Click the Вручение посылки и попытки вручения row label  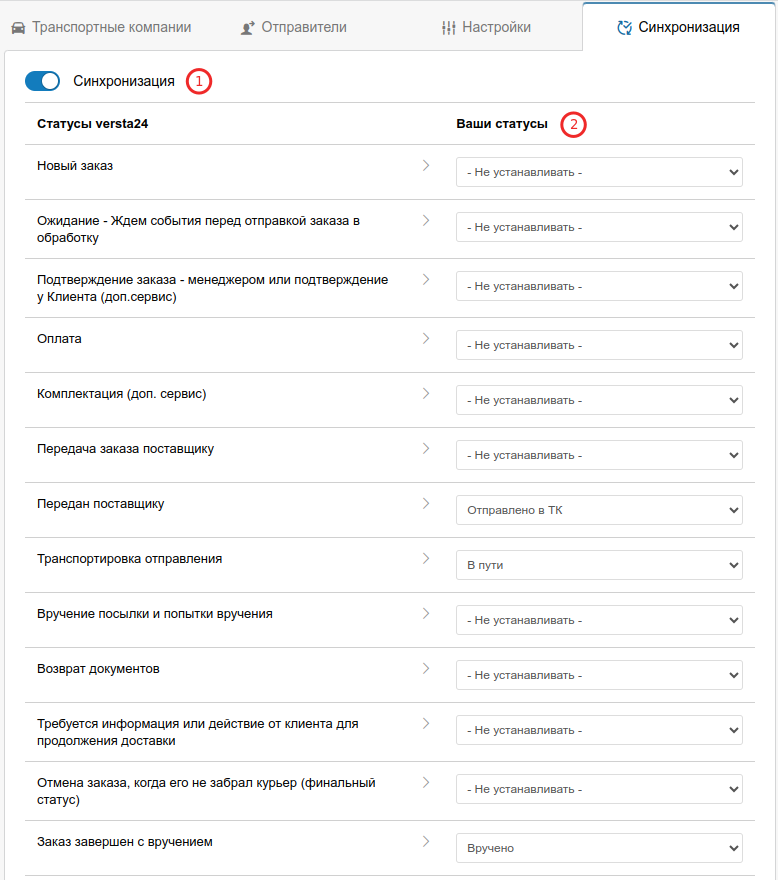pyautogui.click(x=155, y=614)
